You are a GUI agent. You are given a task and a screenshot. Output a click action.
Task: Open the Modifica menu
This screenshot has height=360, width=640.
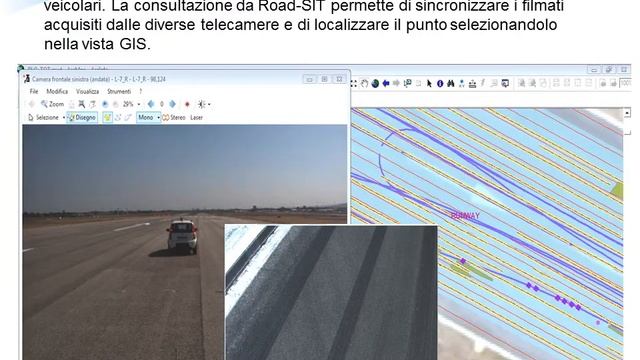click(x=57, y=91)
